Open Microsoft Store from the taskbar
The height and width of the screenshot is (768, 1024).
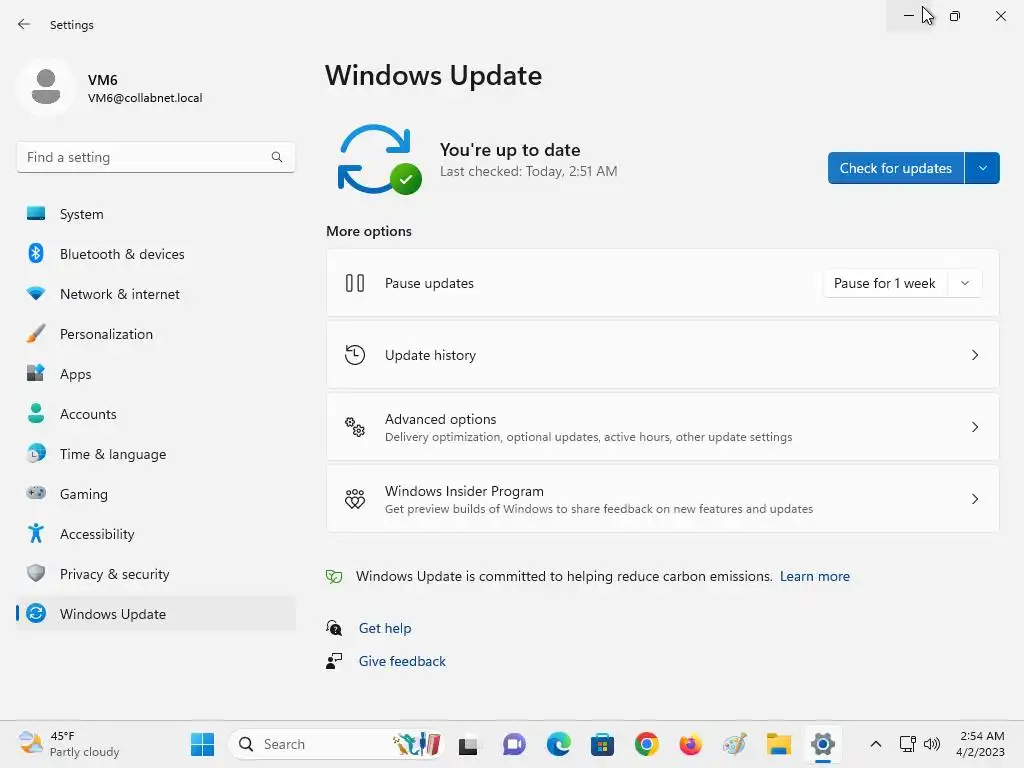pos(602,744)
